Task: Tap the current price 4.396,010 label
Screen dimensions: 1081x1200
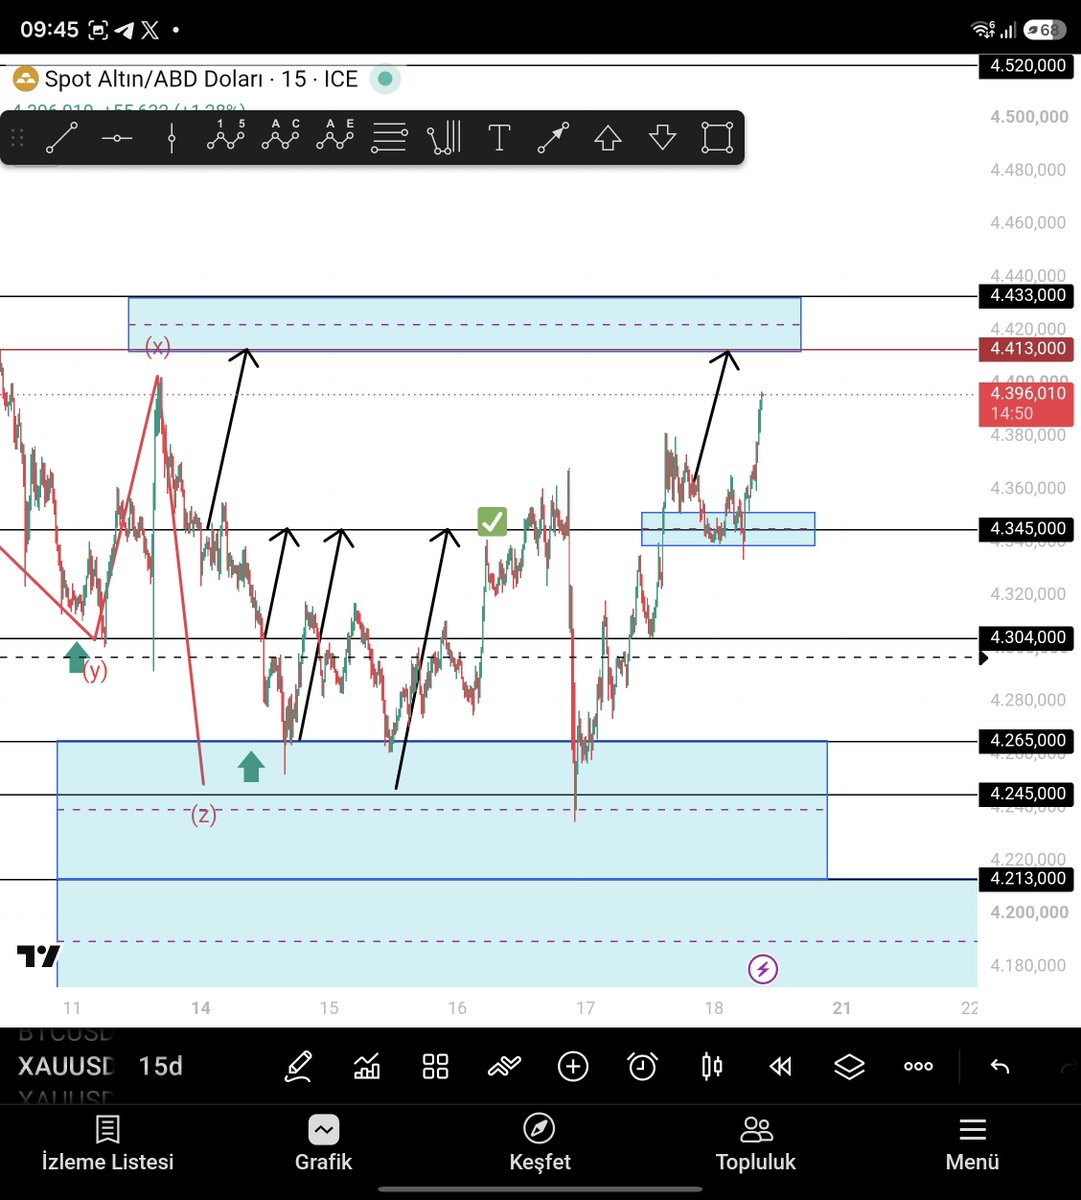Action: (1028, 403)
